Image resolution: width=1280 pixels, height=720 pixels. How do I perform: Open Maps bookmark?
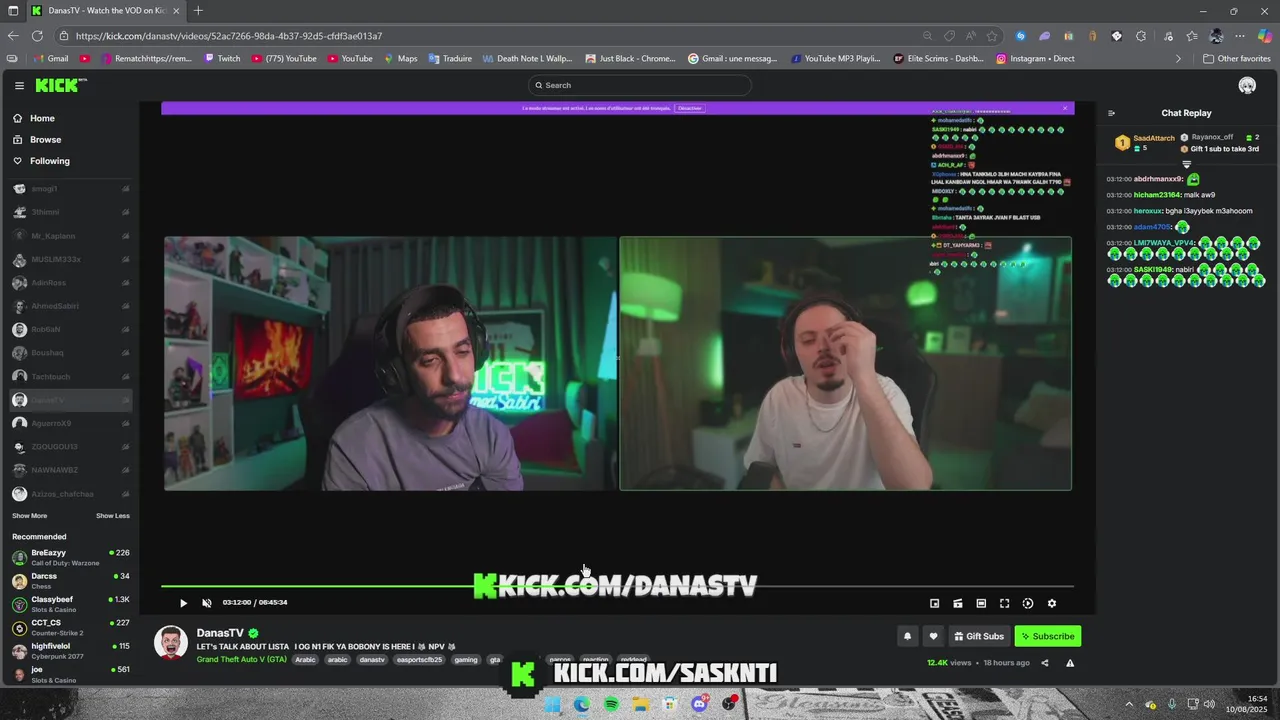tap(400, 58)
